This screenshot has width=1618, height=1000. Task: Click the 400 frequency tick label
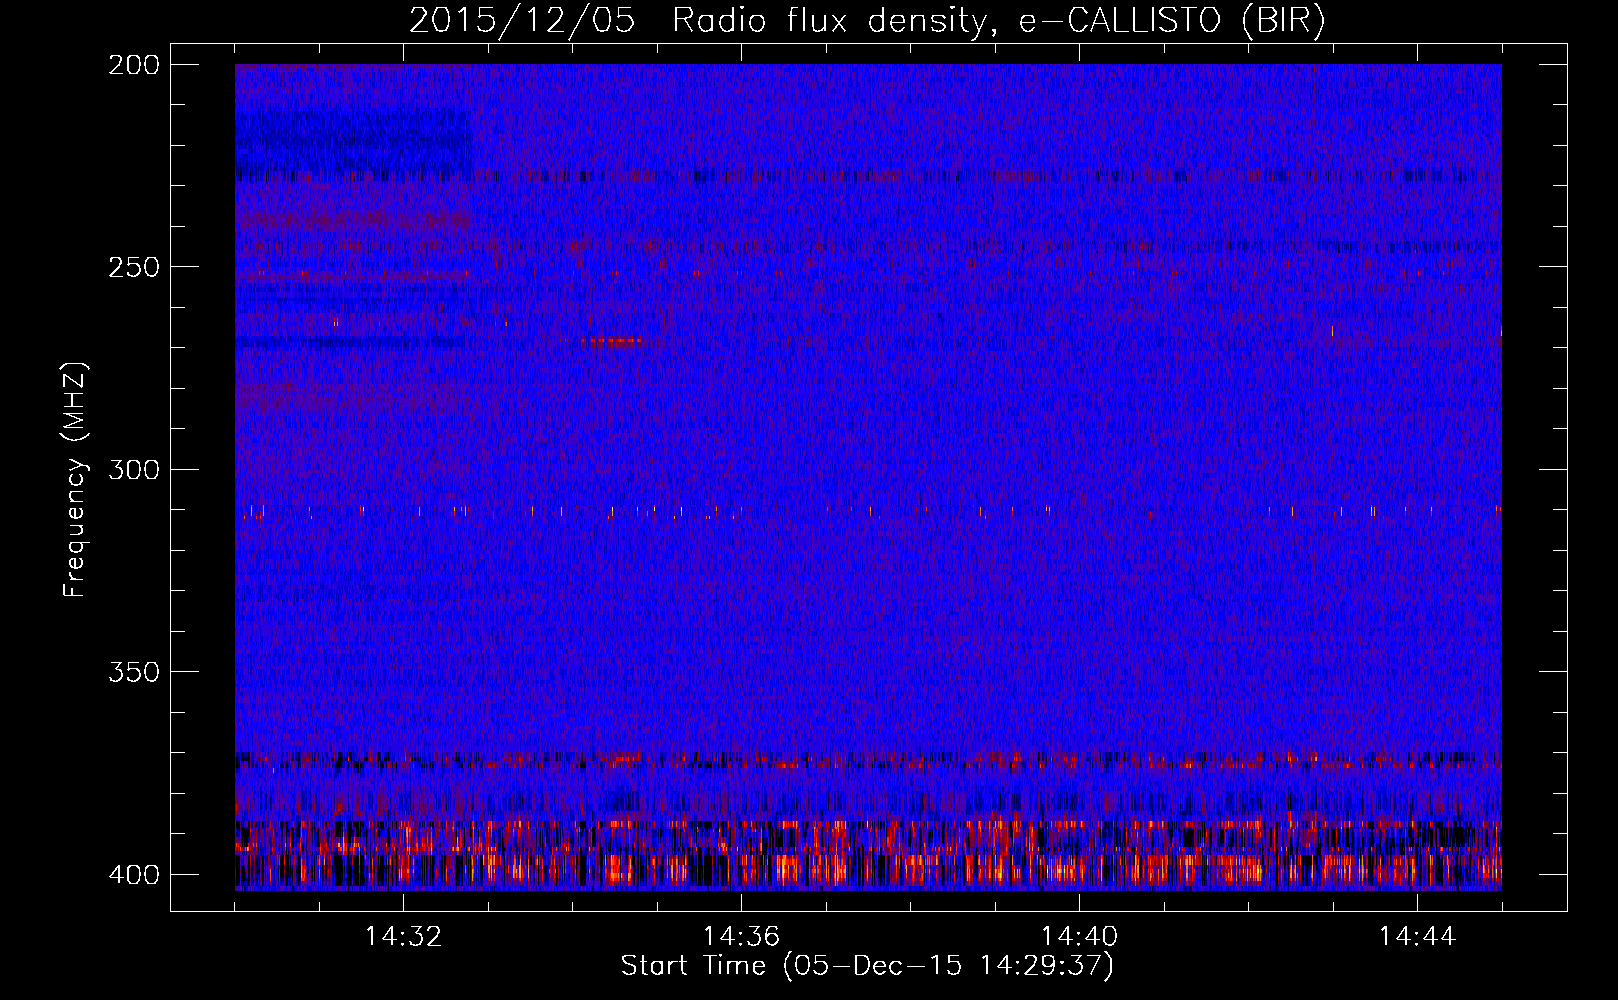(x=133, y=875)
